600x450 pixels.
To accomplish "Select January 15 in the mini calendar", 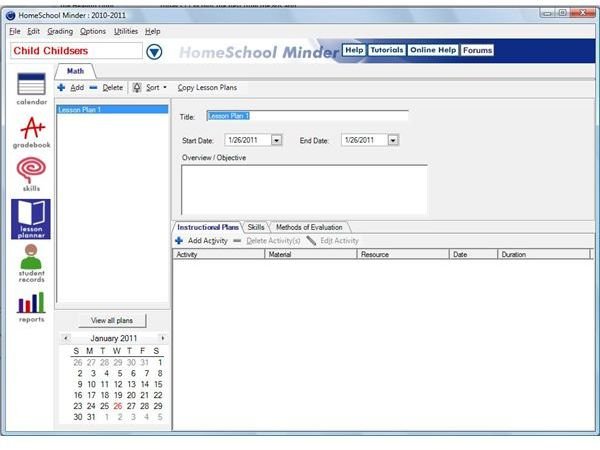I will (158, 384).
